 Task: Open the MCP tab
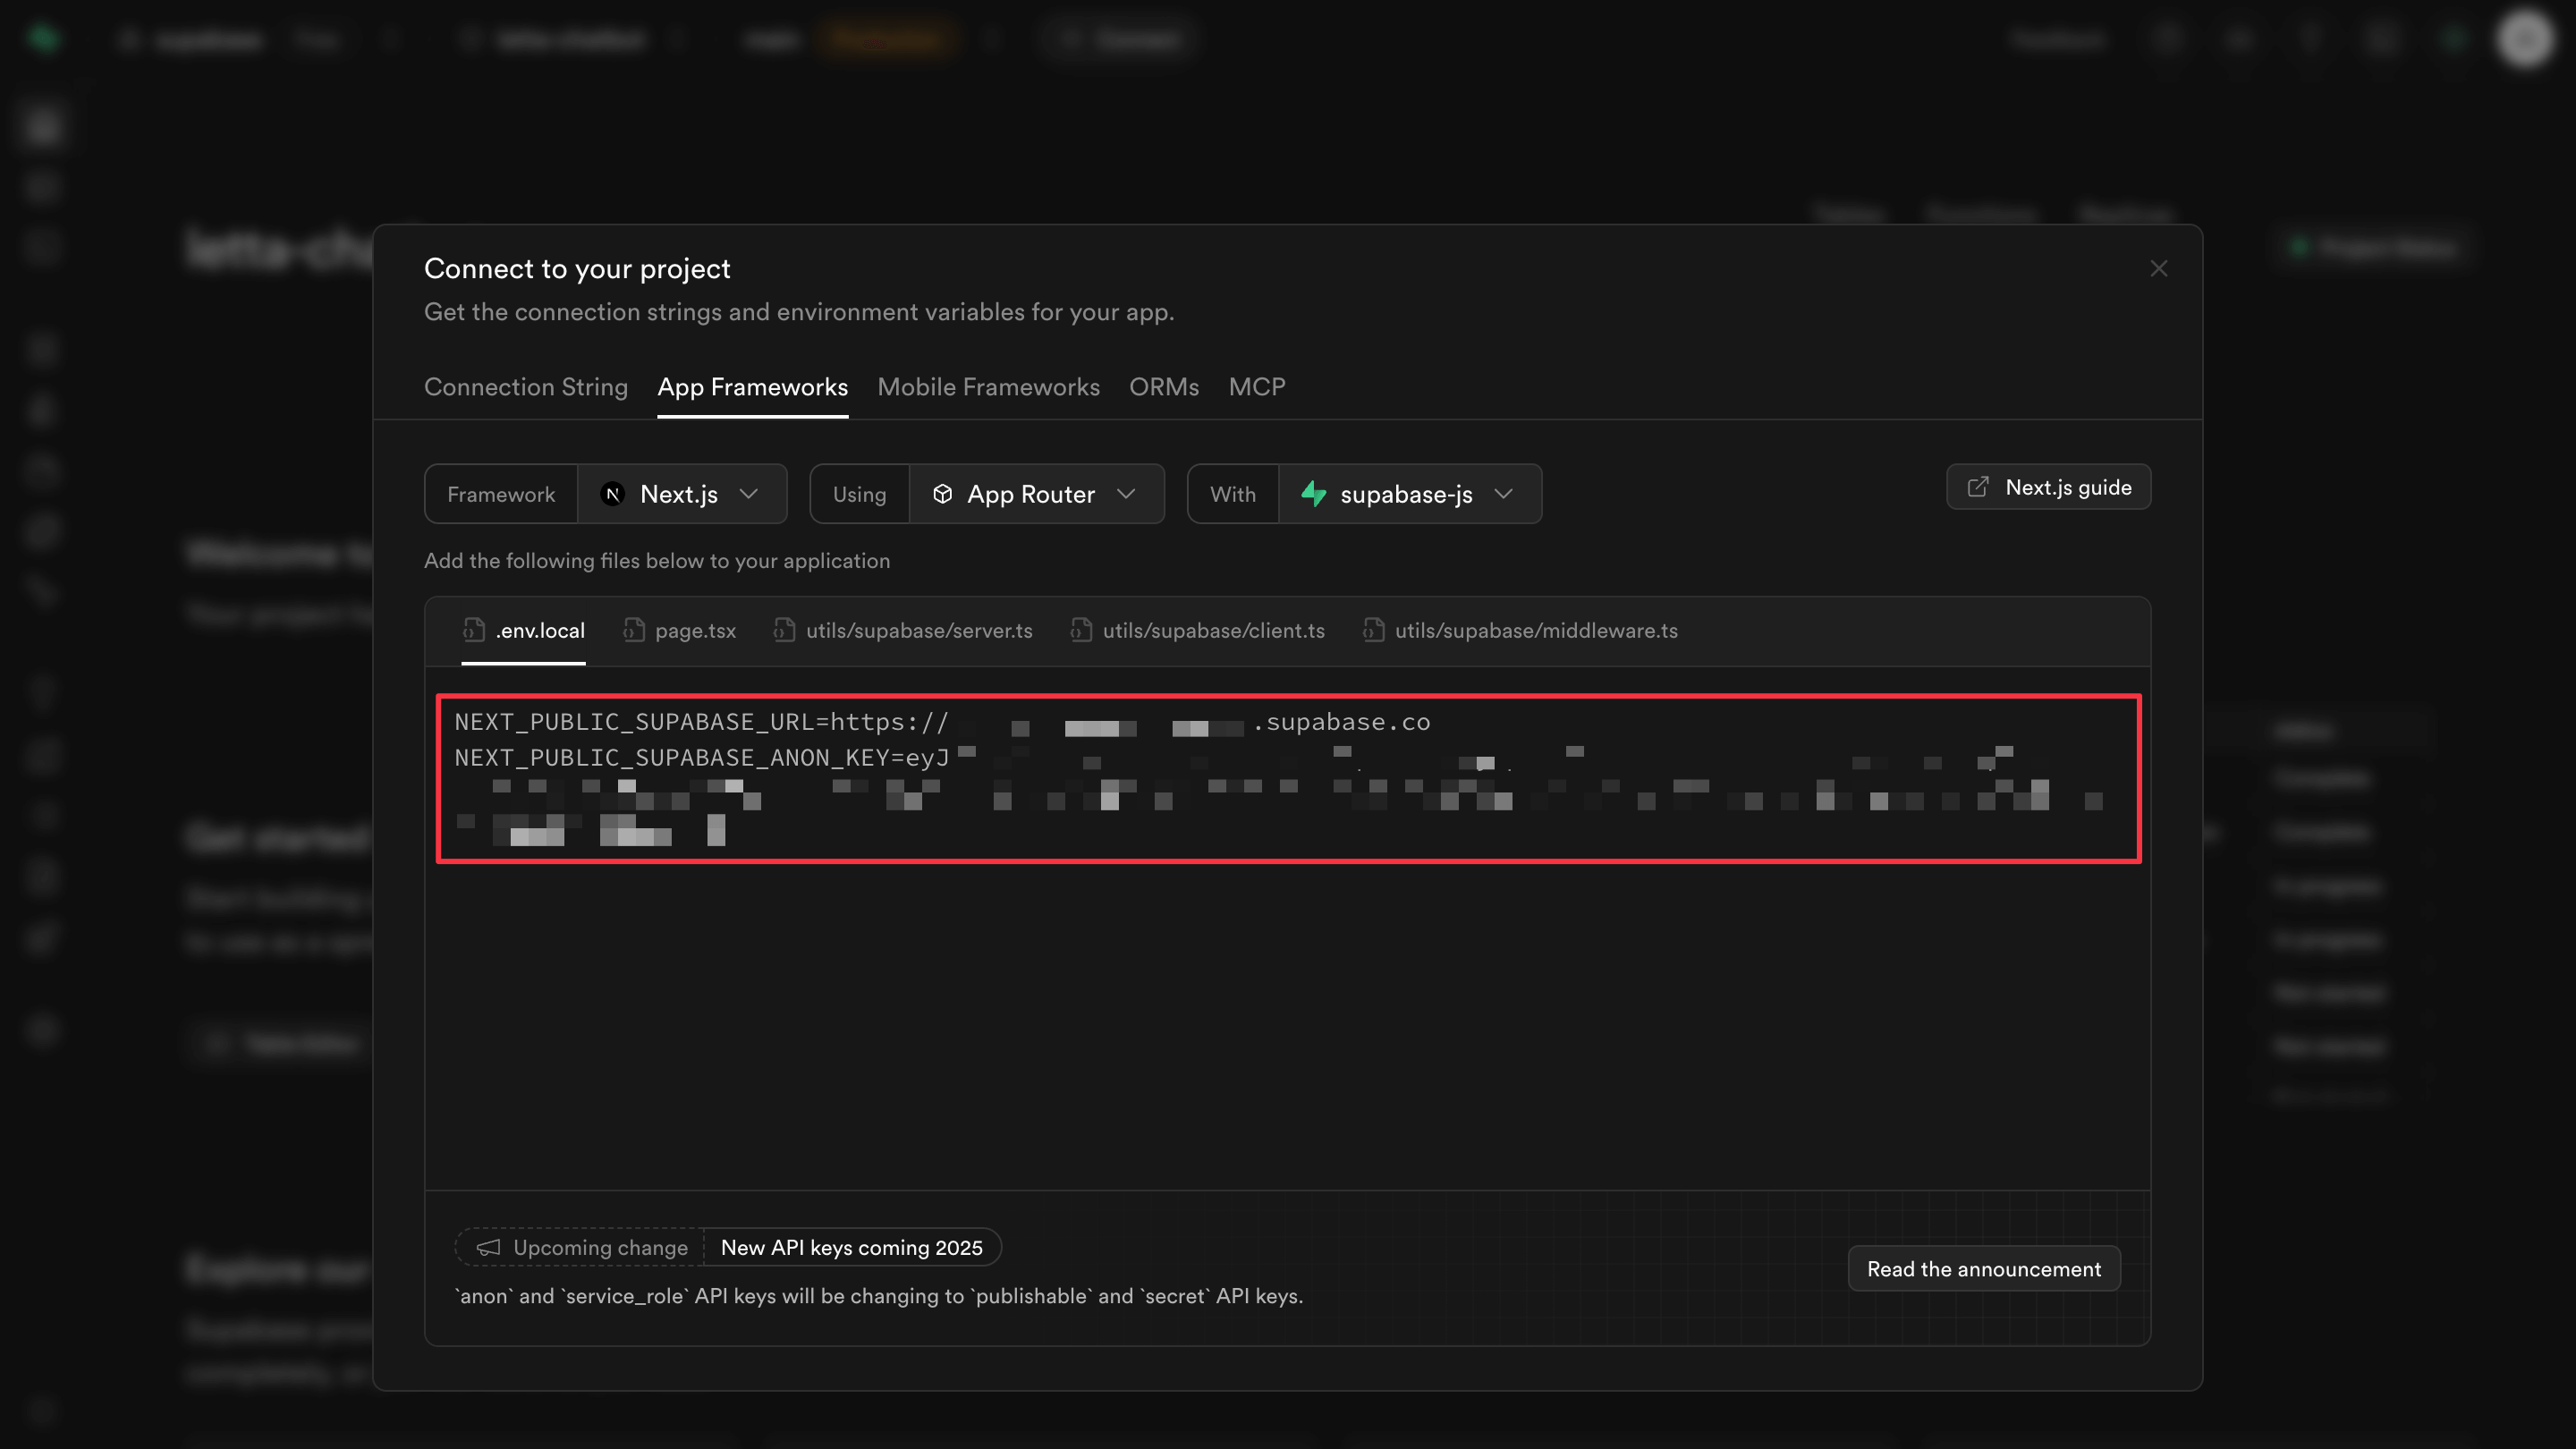tap(1257, 387)
